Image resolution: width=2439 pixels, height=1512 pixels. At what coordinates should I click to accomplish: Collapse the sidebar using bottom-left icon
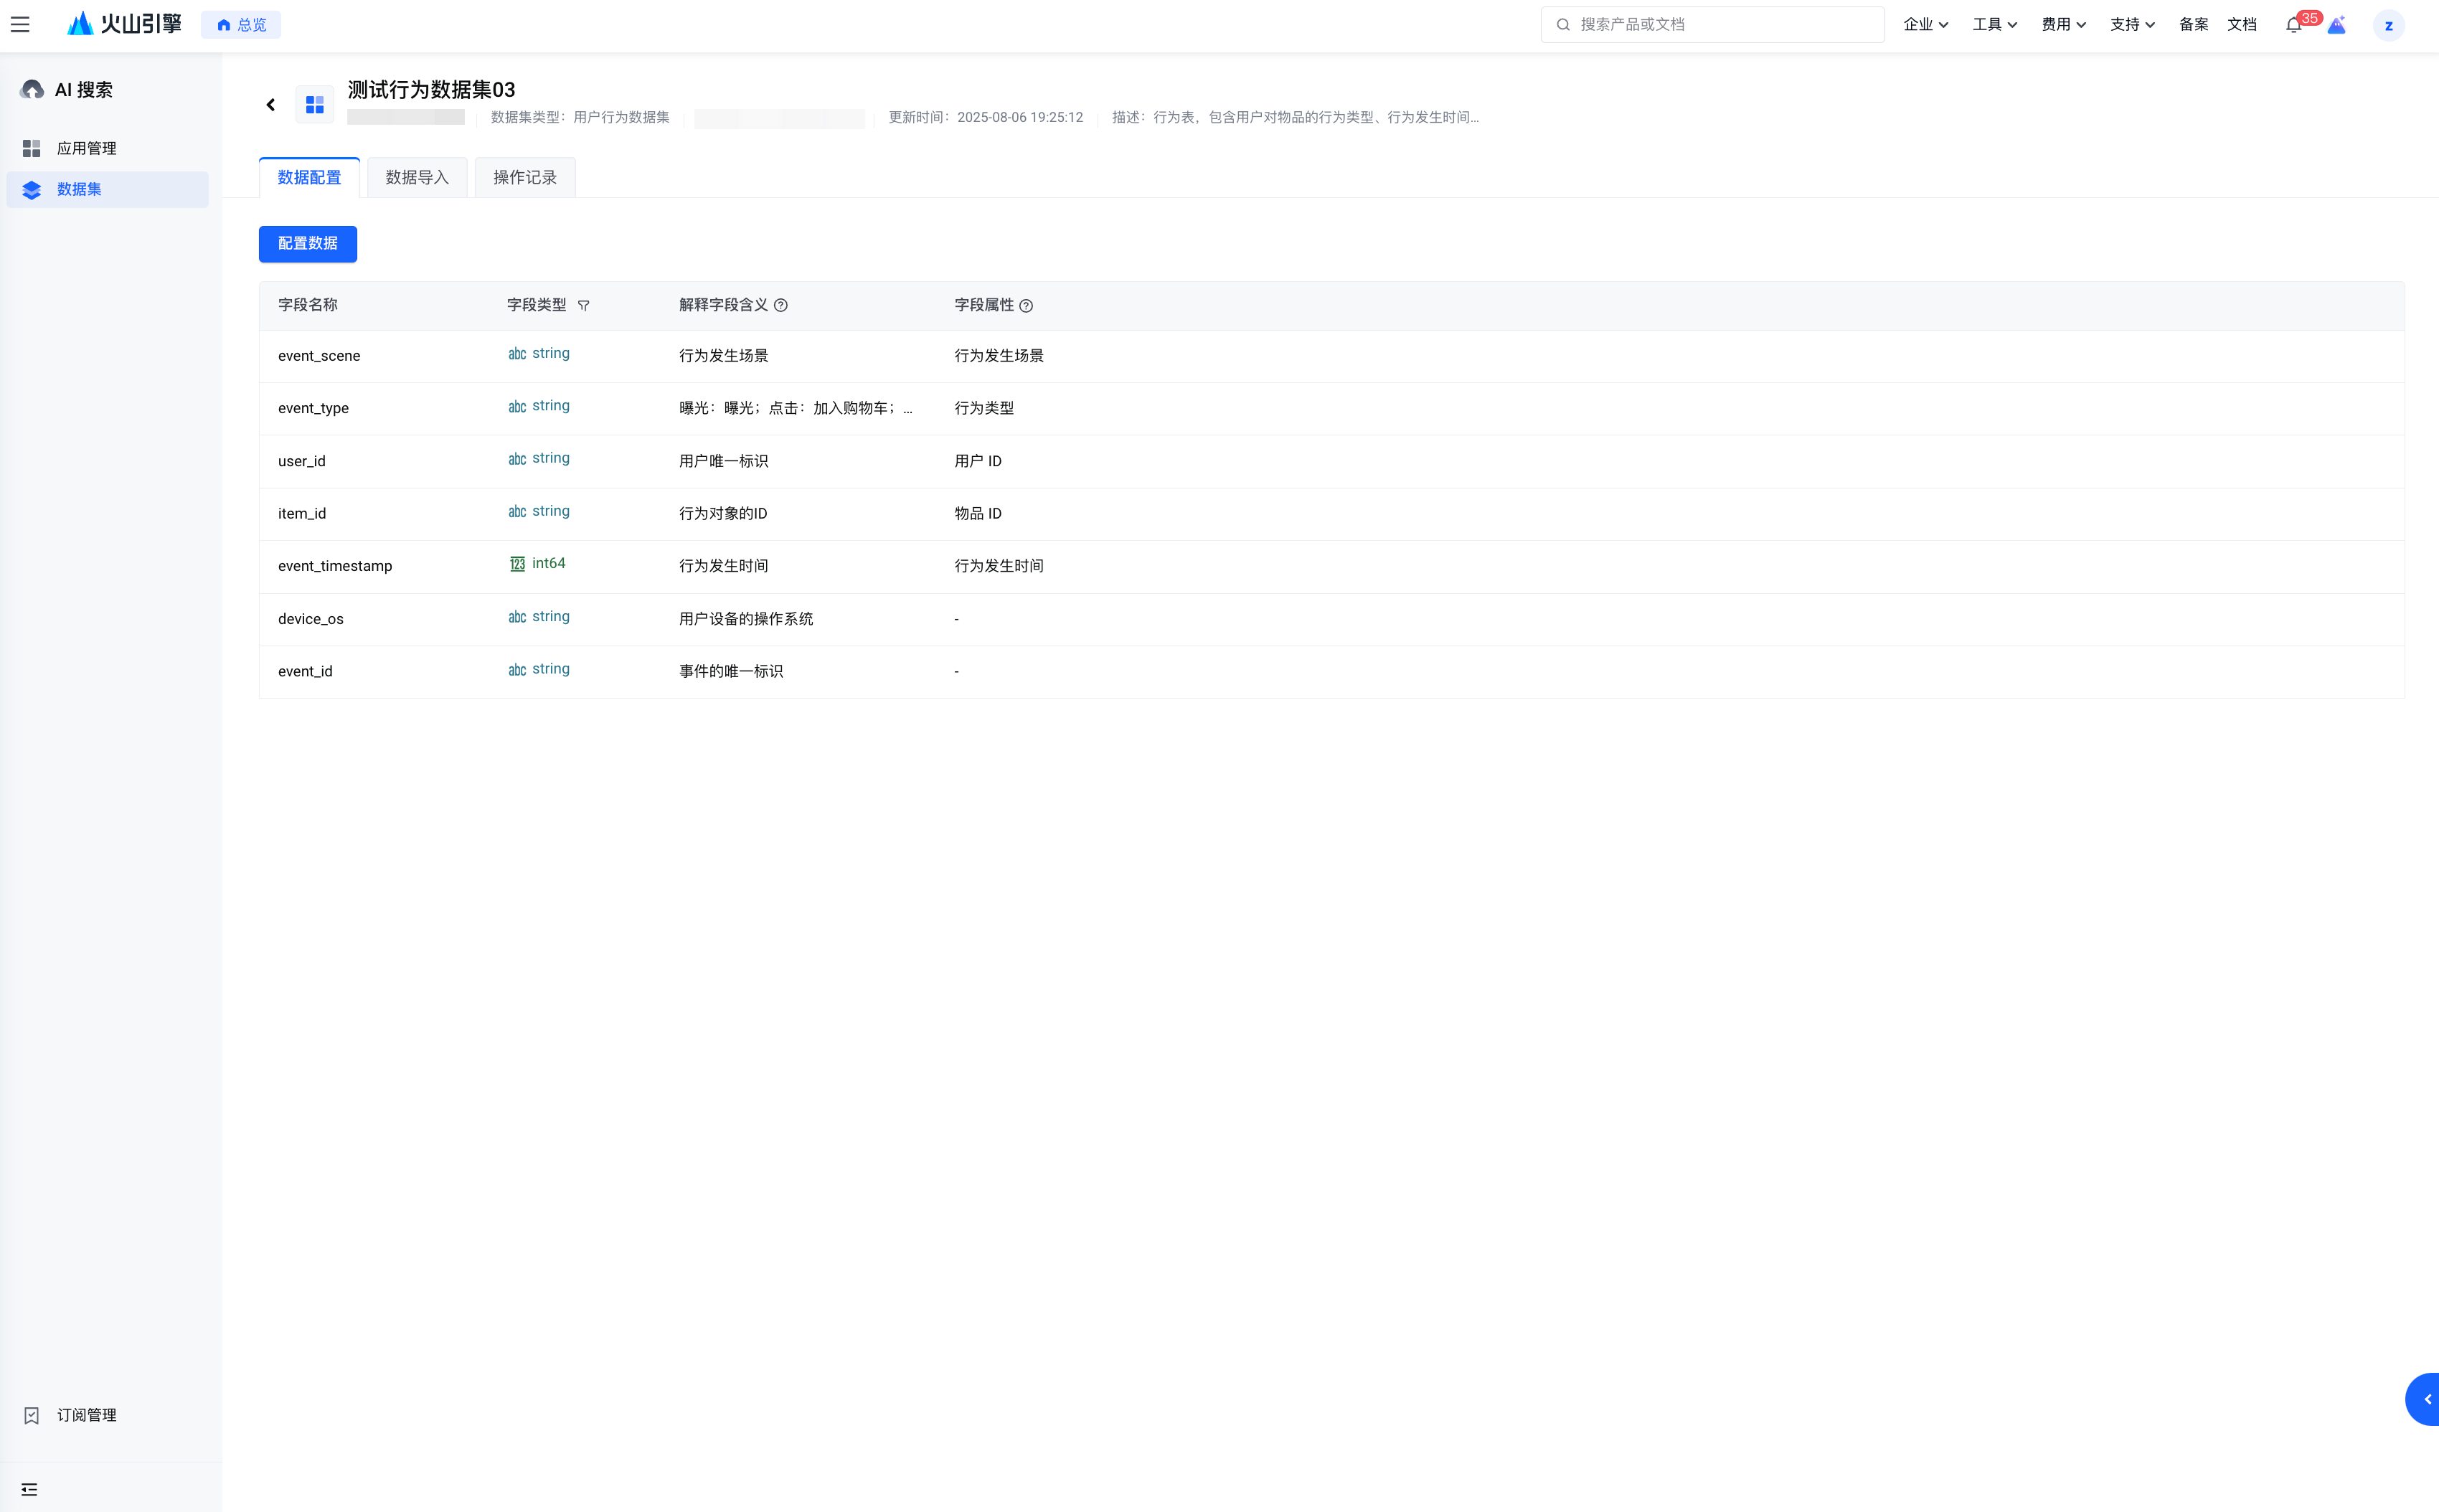29,1489
